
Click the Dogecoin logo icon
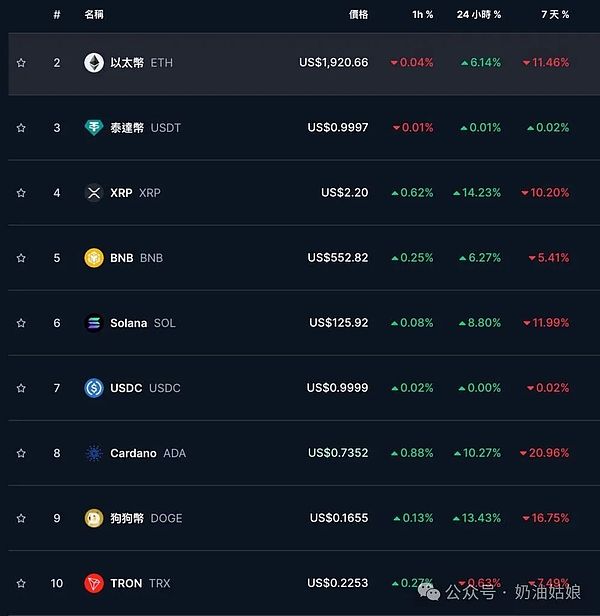[94, 518]
